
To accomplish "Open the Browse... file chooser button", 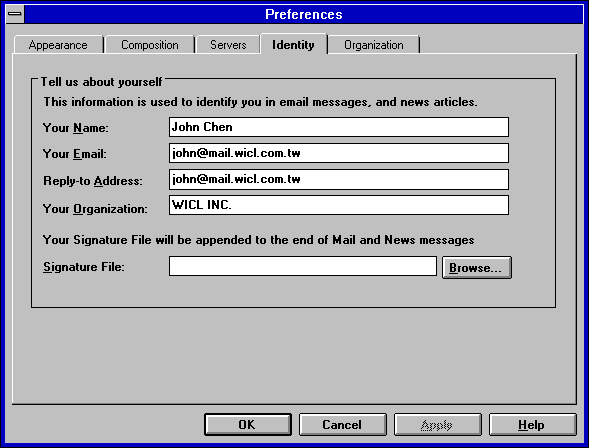I will [x=477, y=267].
